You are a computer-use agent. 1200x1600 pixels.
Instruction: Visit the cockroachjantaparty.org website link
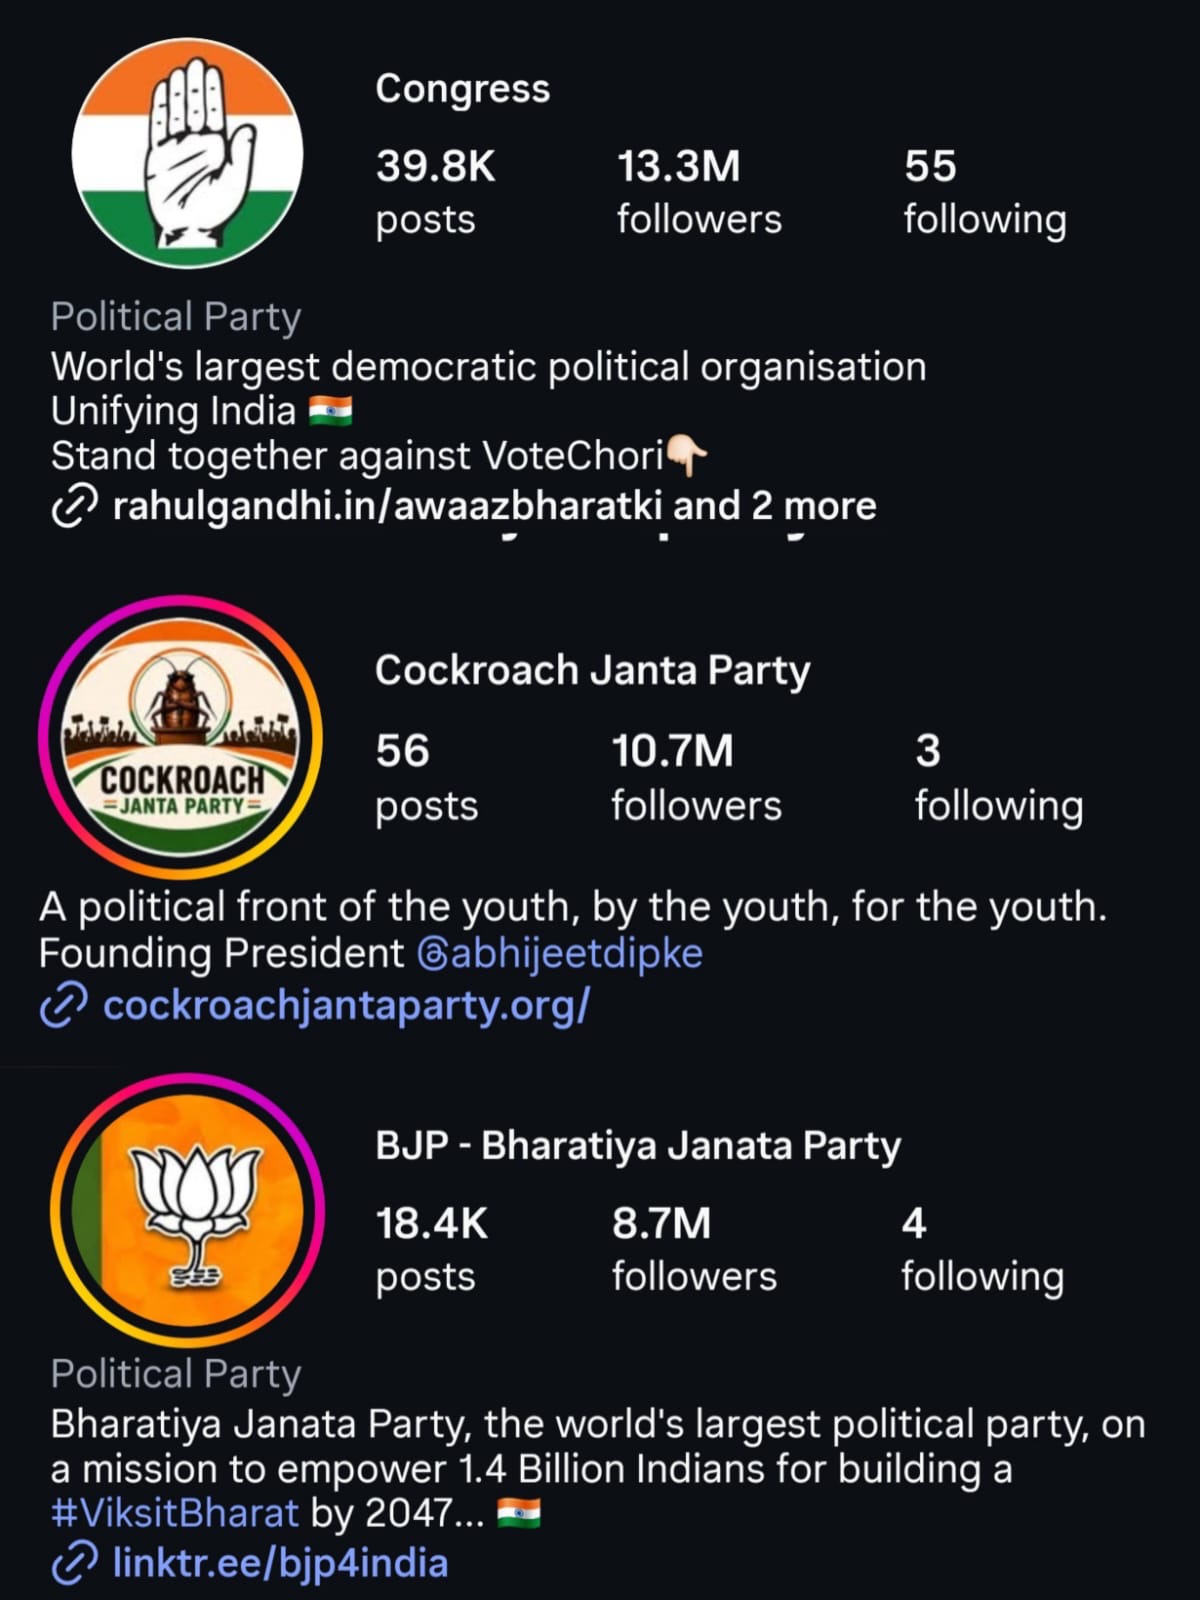pos(347,1005)
